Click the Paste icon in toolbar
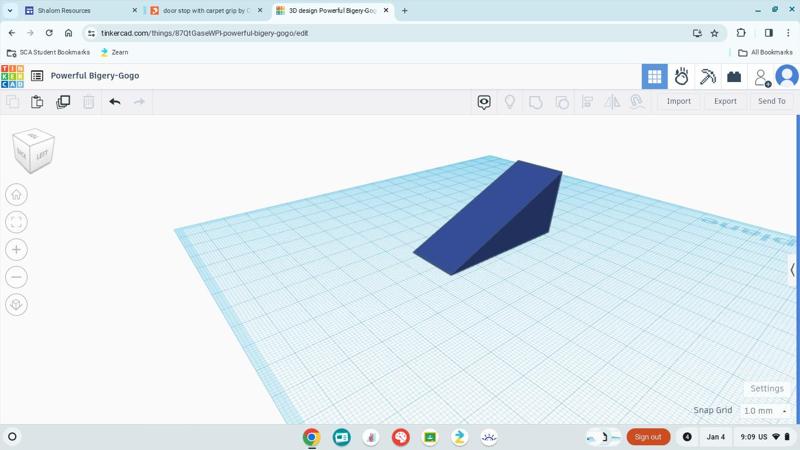 37,101
